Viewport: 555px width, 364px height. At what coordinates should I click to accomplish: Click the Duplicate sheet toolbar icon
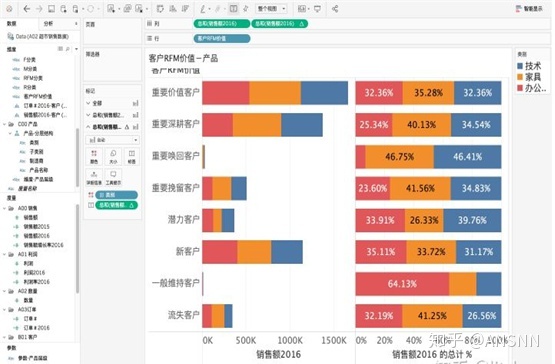tap(127, 9)
